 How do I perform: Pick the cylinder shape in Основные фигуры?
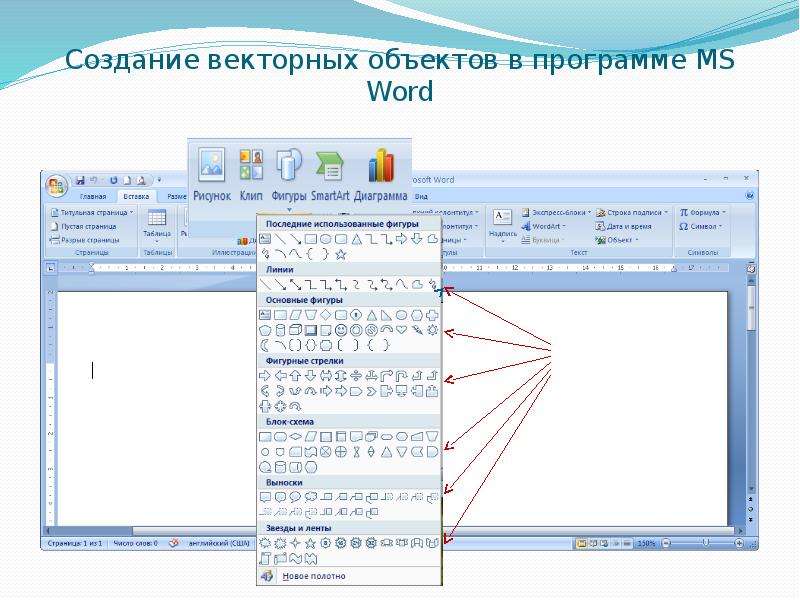[x=280, y=330]
